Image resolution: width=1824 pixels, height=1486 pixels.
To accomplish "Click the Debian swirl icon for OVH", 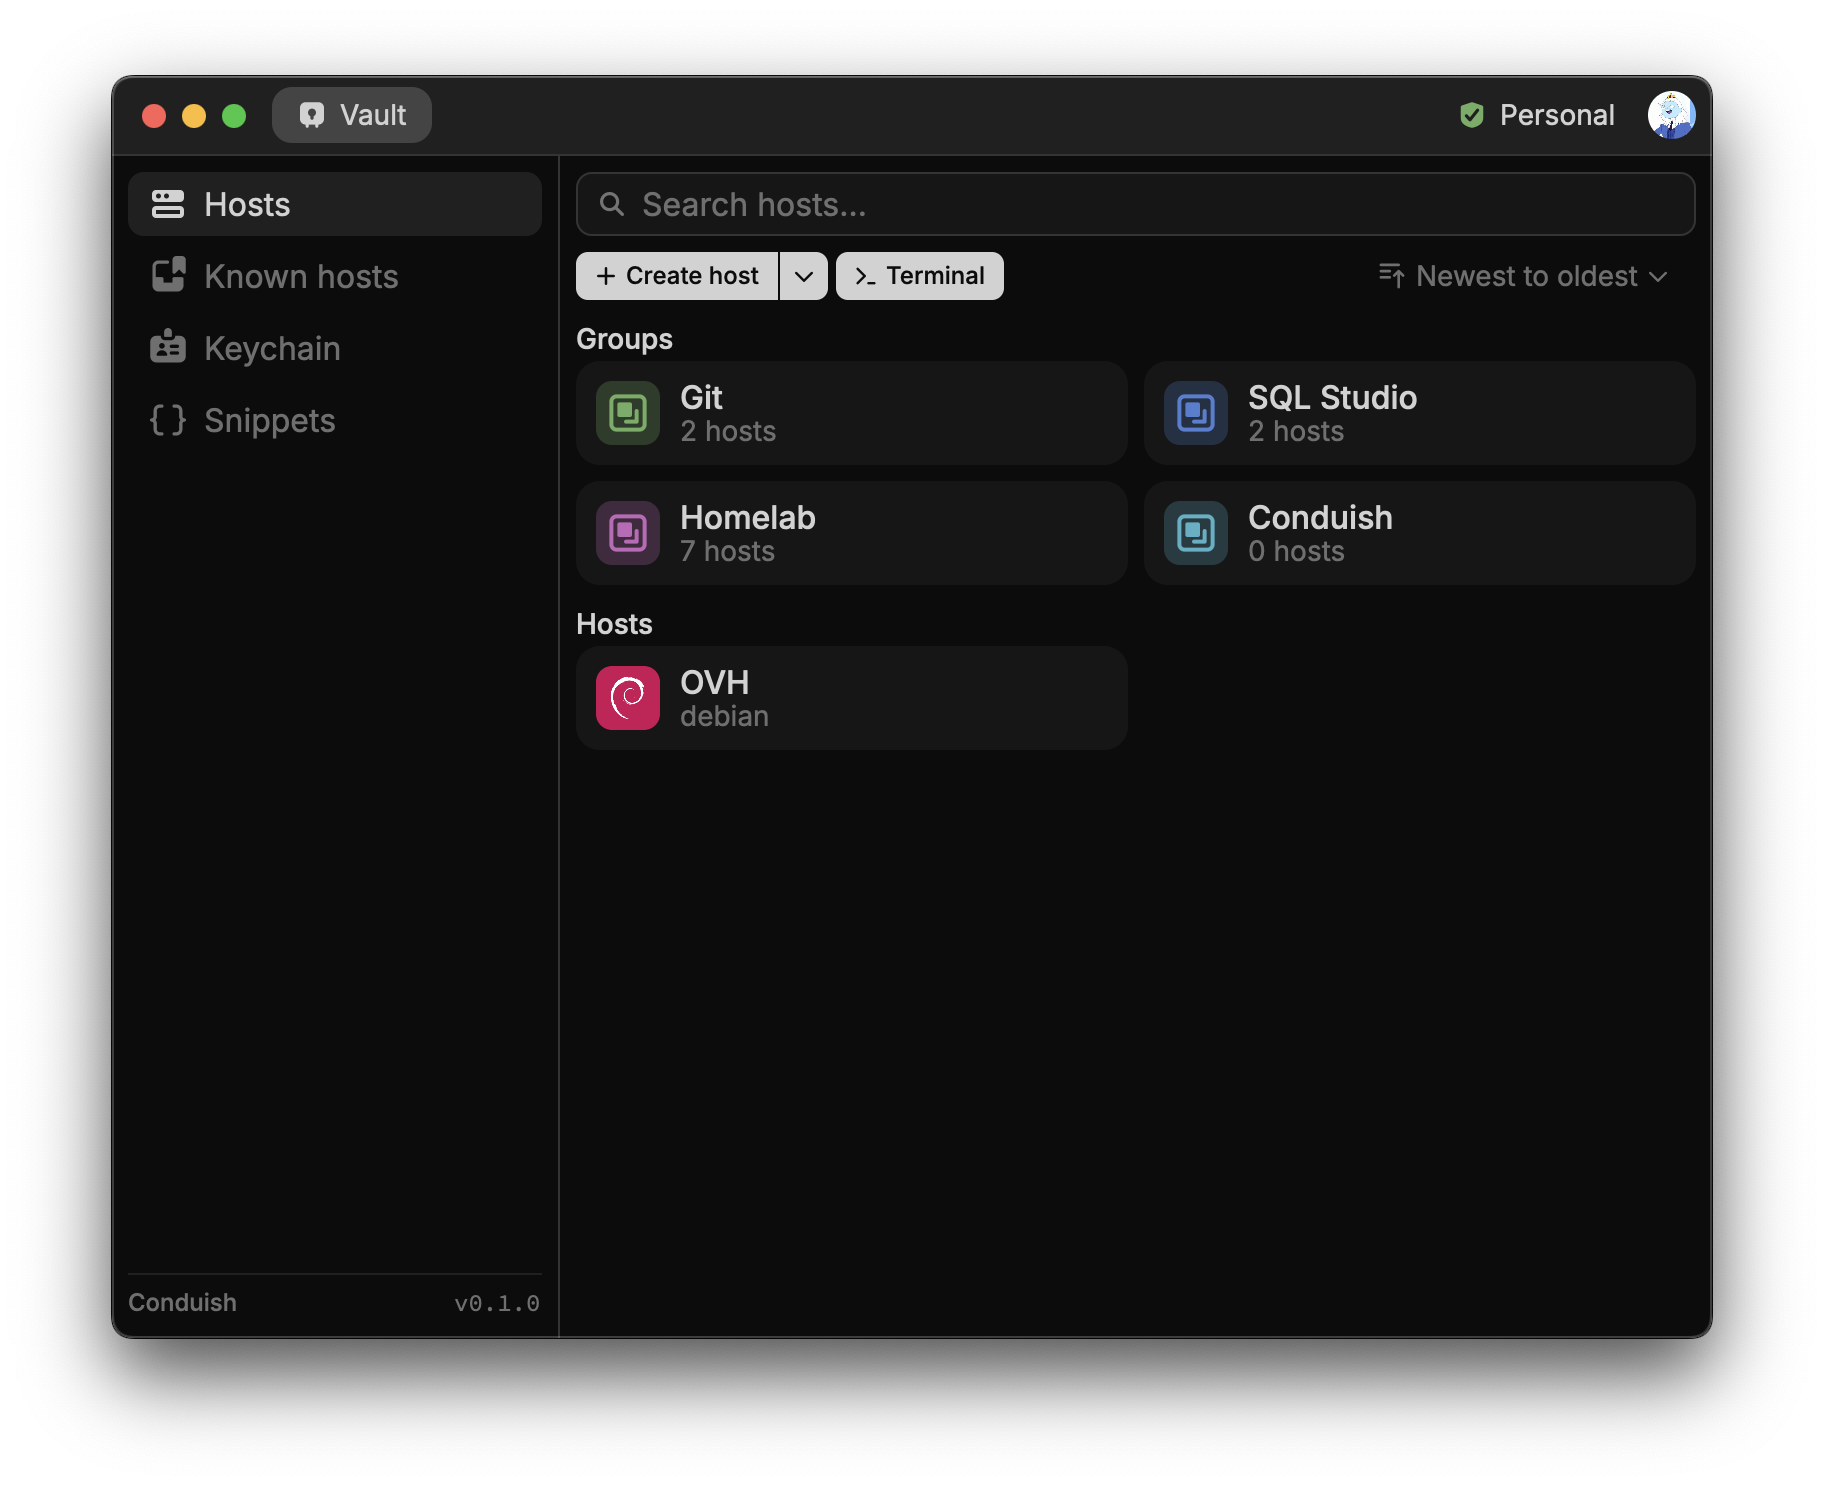I will pyautogui.click(x=628, y=698).
